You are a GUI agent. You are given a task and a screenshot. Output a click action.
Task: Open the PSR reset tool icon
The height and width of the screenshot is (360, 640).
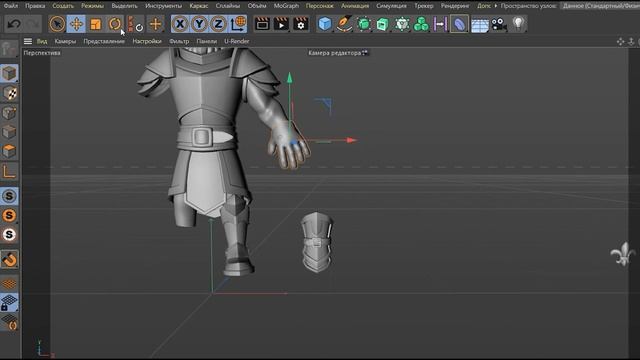pos(136,24)
